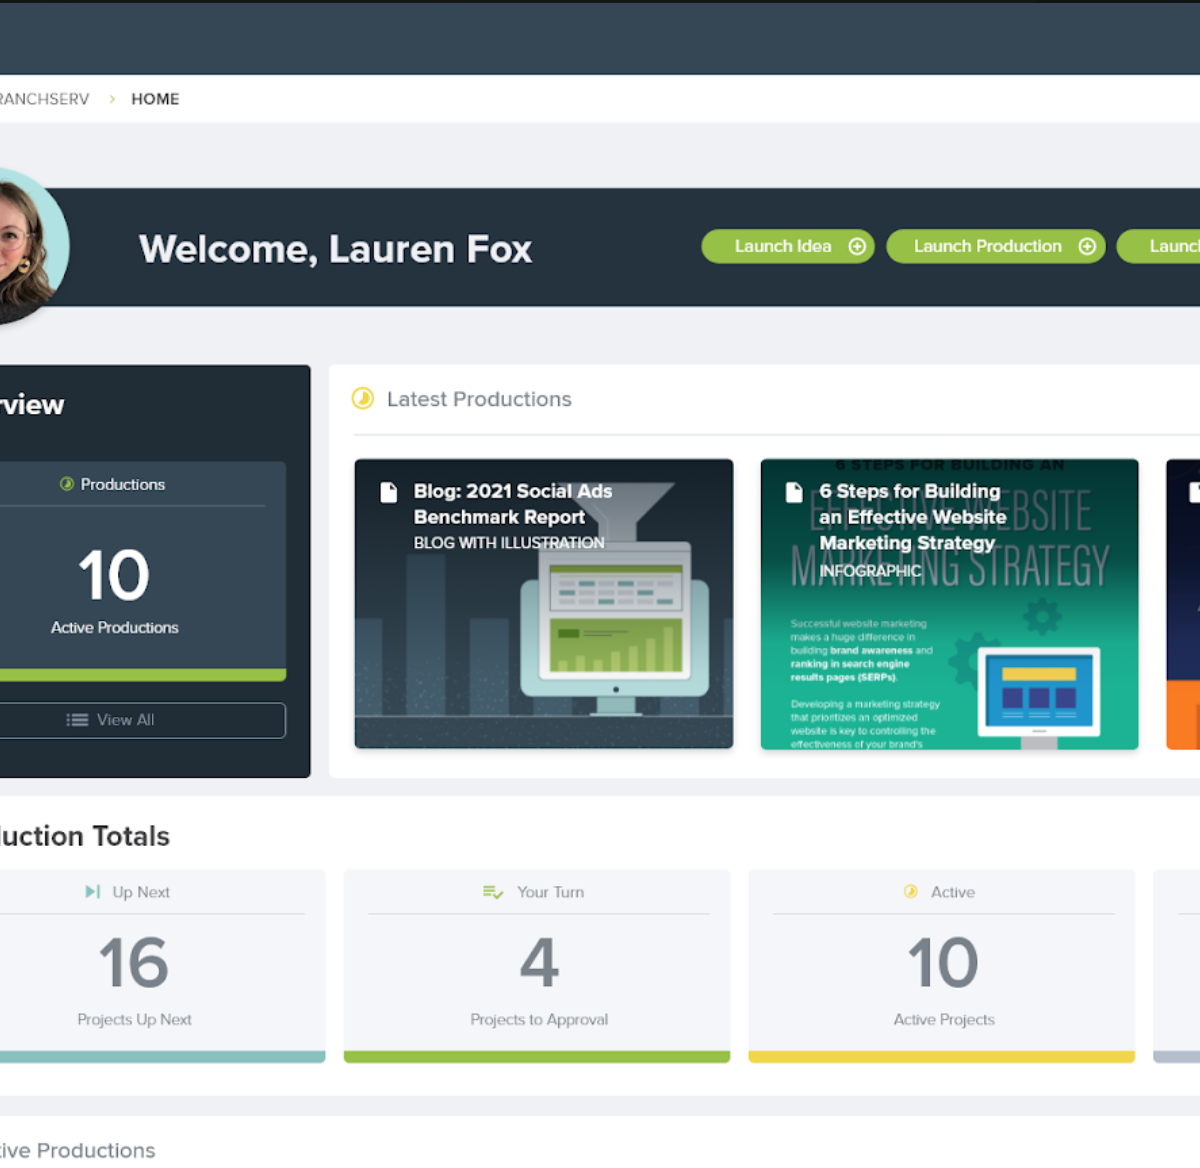Navigate to the RANCHSERV breadcrumb link
Viewport: 1200px width, 1168px height.
pyautogui.click(x=44, y=99)
